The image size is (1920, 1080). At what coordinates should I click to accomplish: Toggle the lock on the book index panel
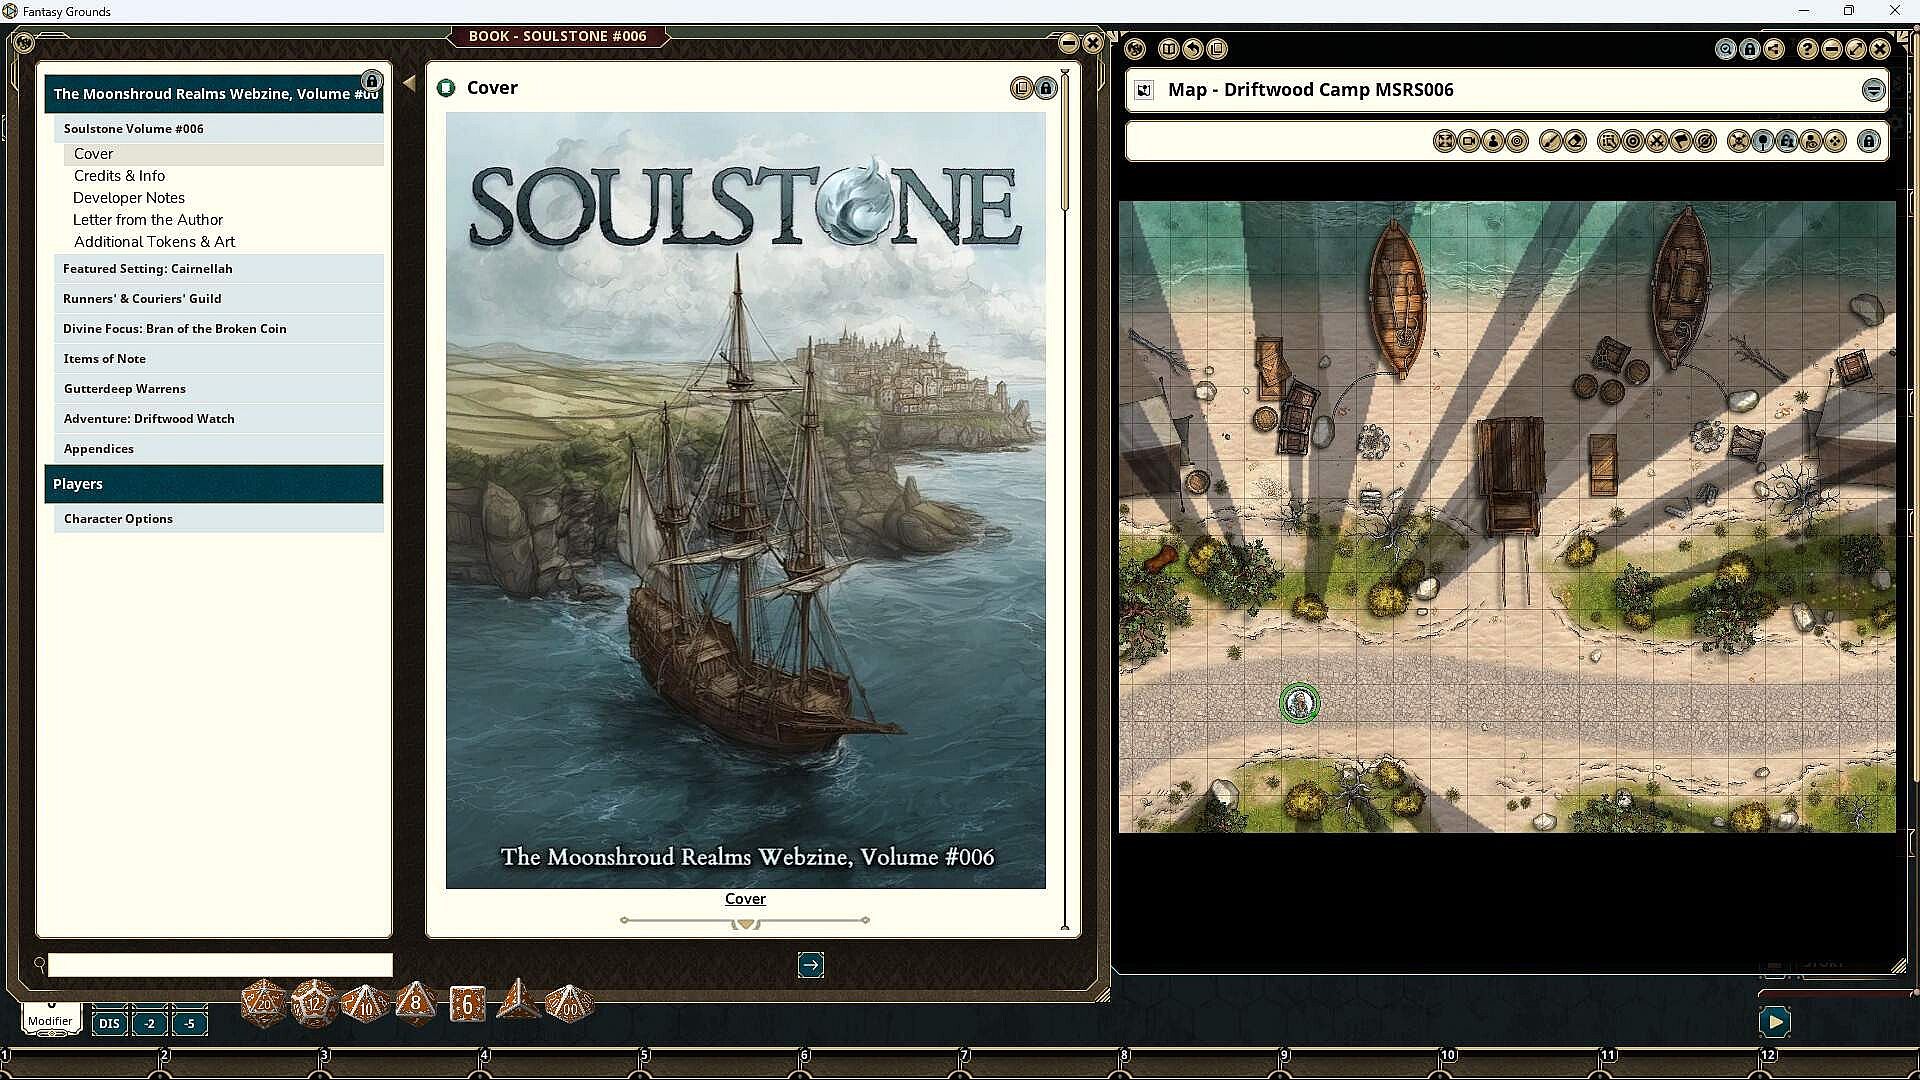[x=371, y=81]
